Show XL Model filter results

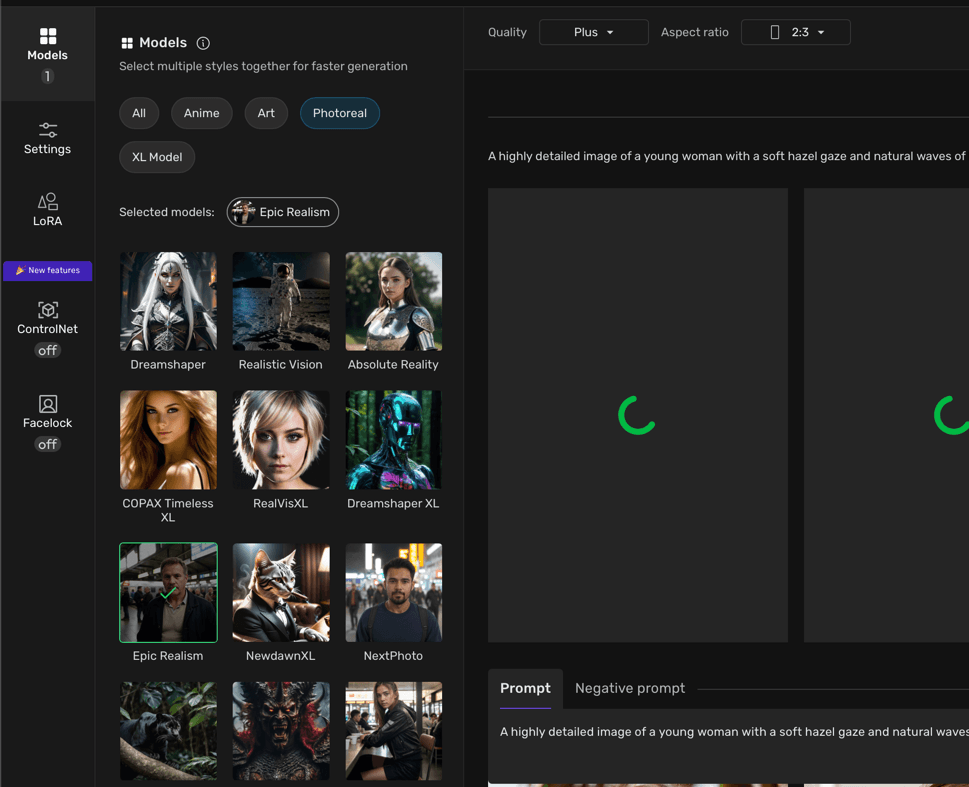click(x=157, y=157)
